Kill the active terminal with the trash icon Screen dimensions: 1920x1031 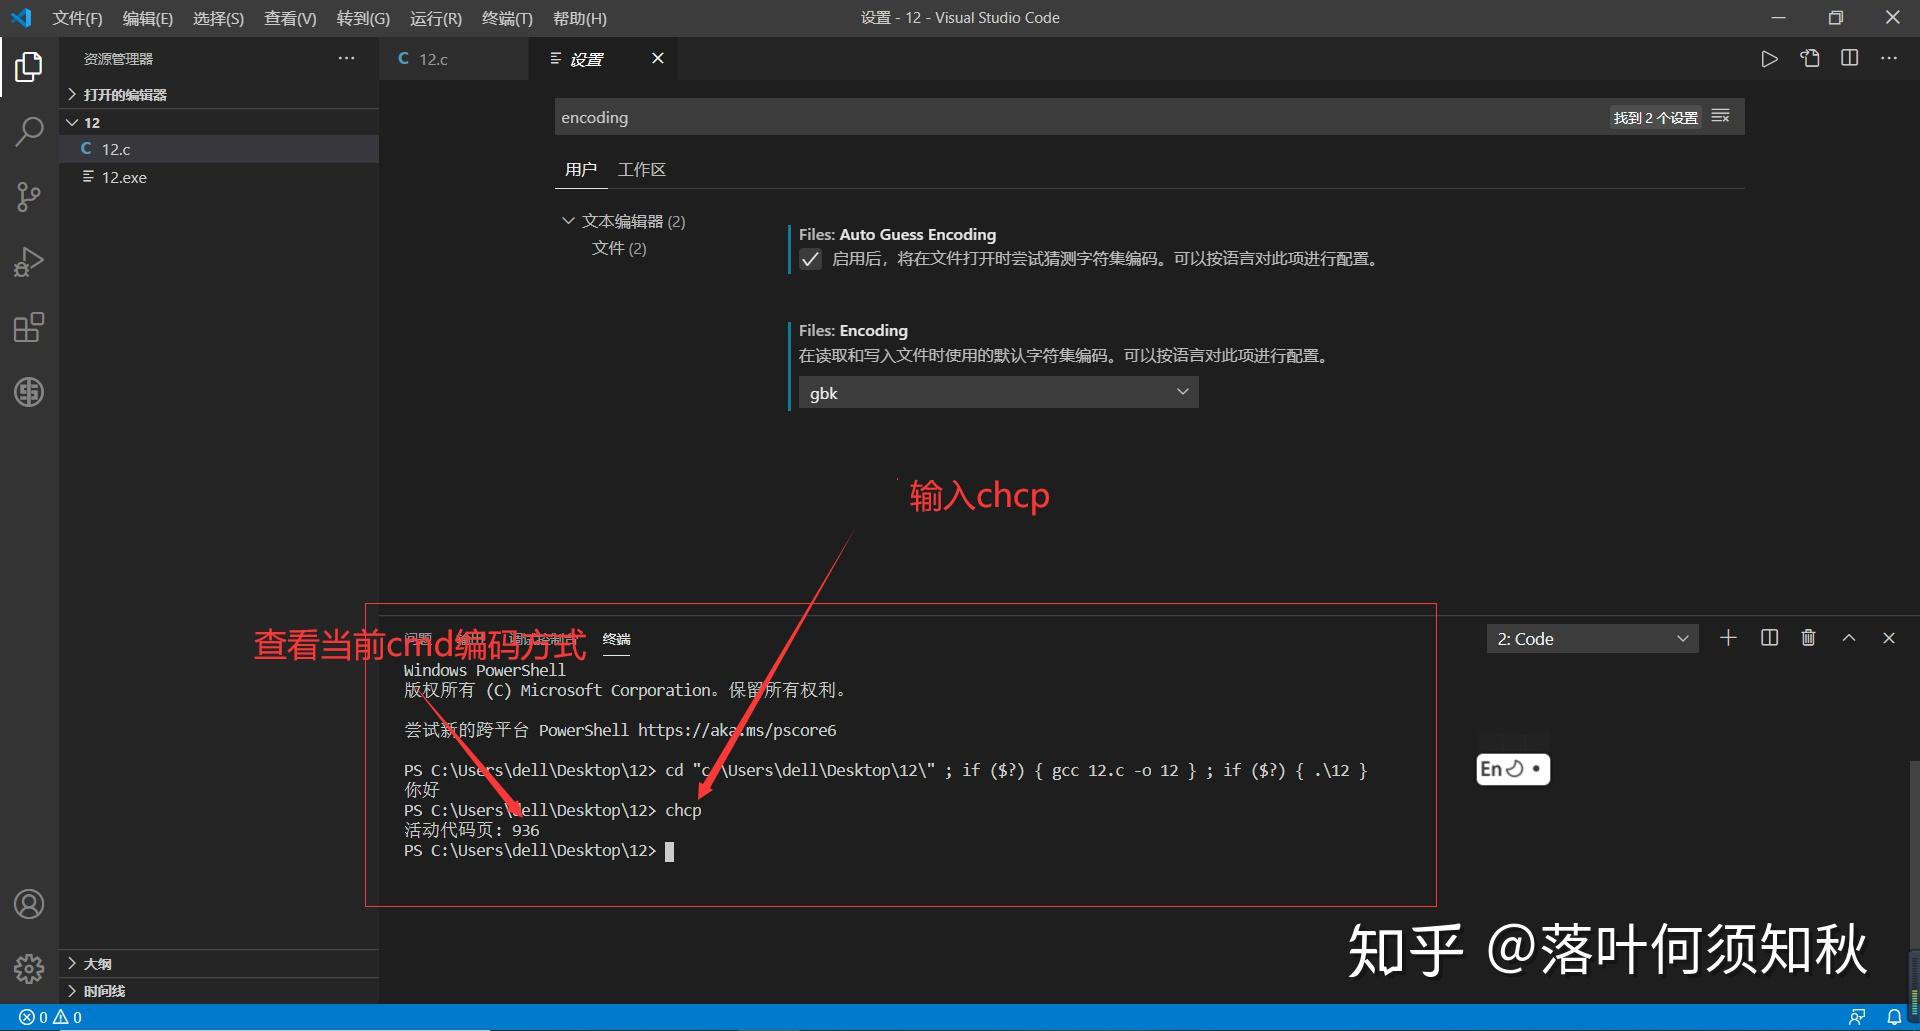tap(1807, 637)
